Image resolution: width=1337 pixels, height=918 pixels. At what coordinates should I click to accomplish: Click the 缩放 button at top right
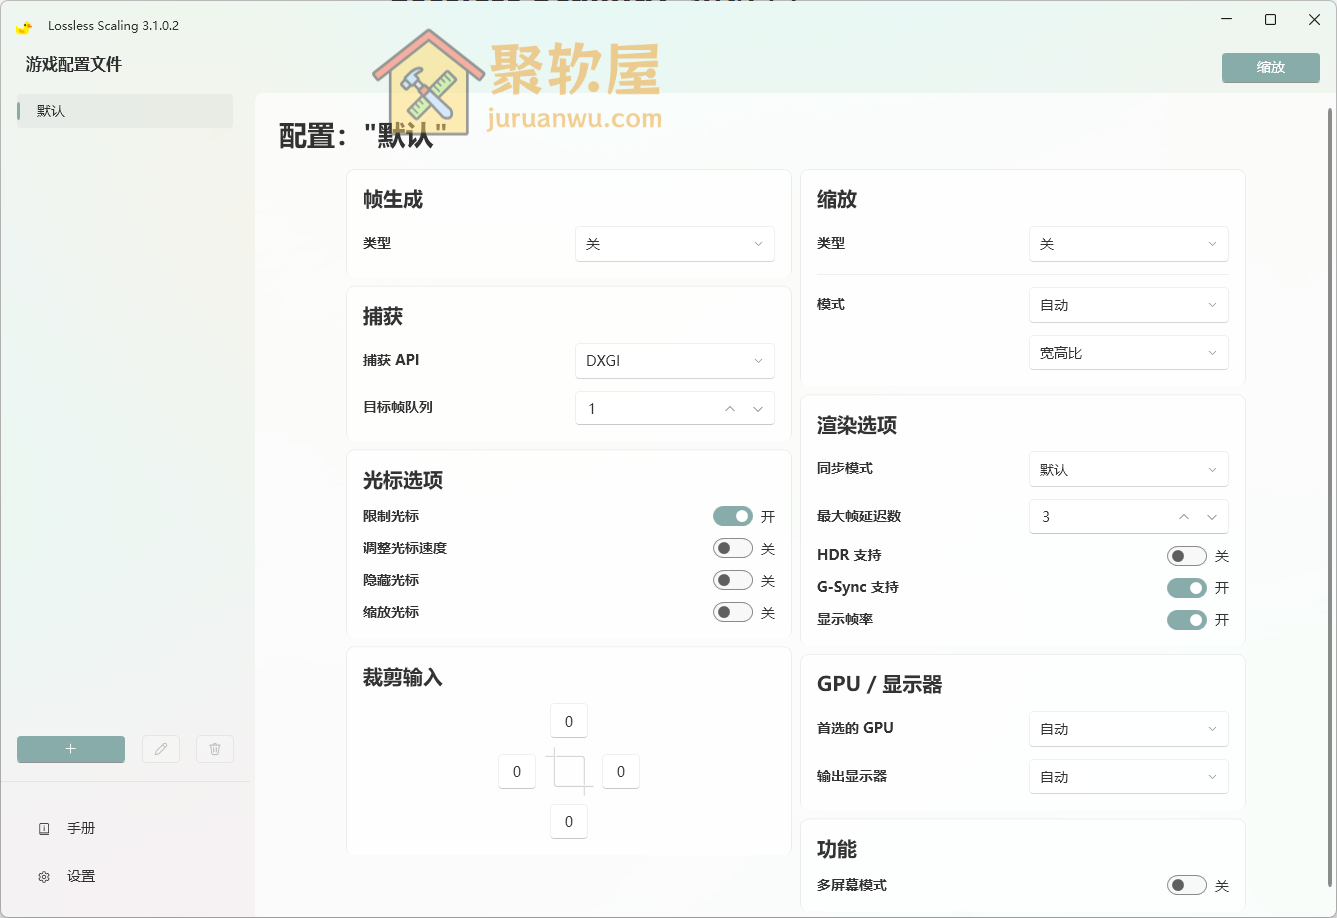(1270, 68)
